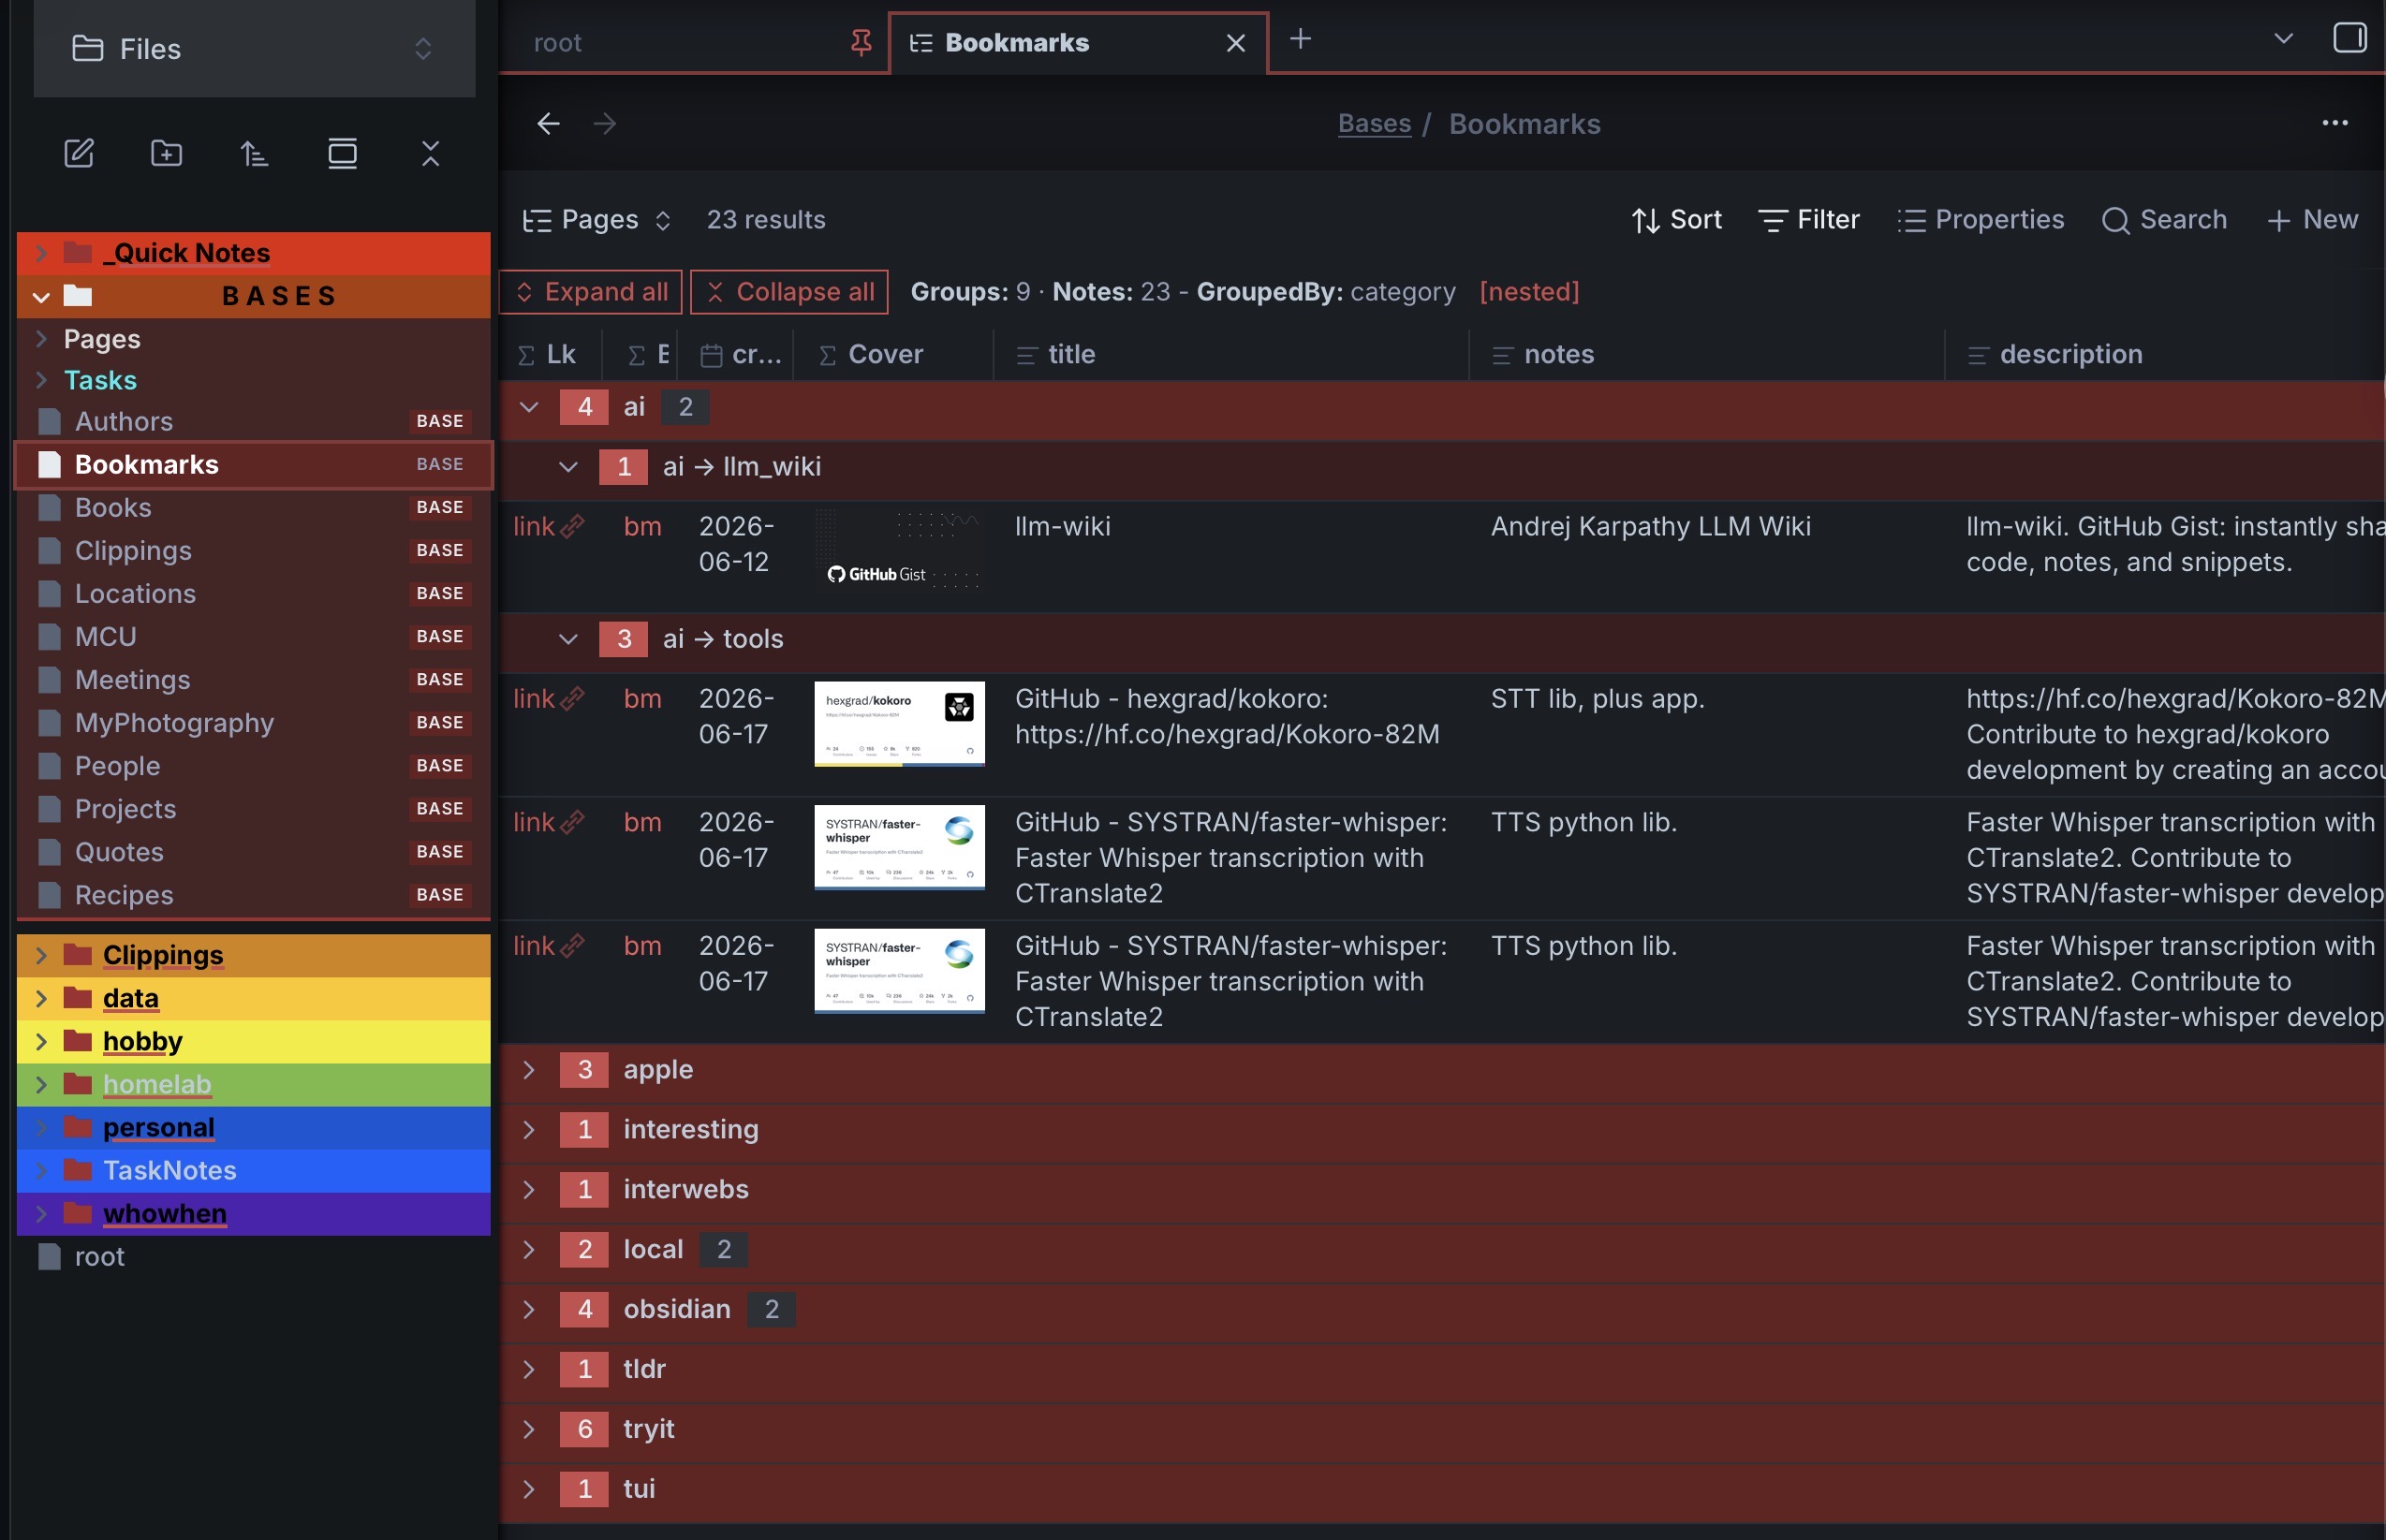Viewport: 2386px width, 1540px height.
Task: Navigate back with the left arrow
Action: [x=548, y=123]
